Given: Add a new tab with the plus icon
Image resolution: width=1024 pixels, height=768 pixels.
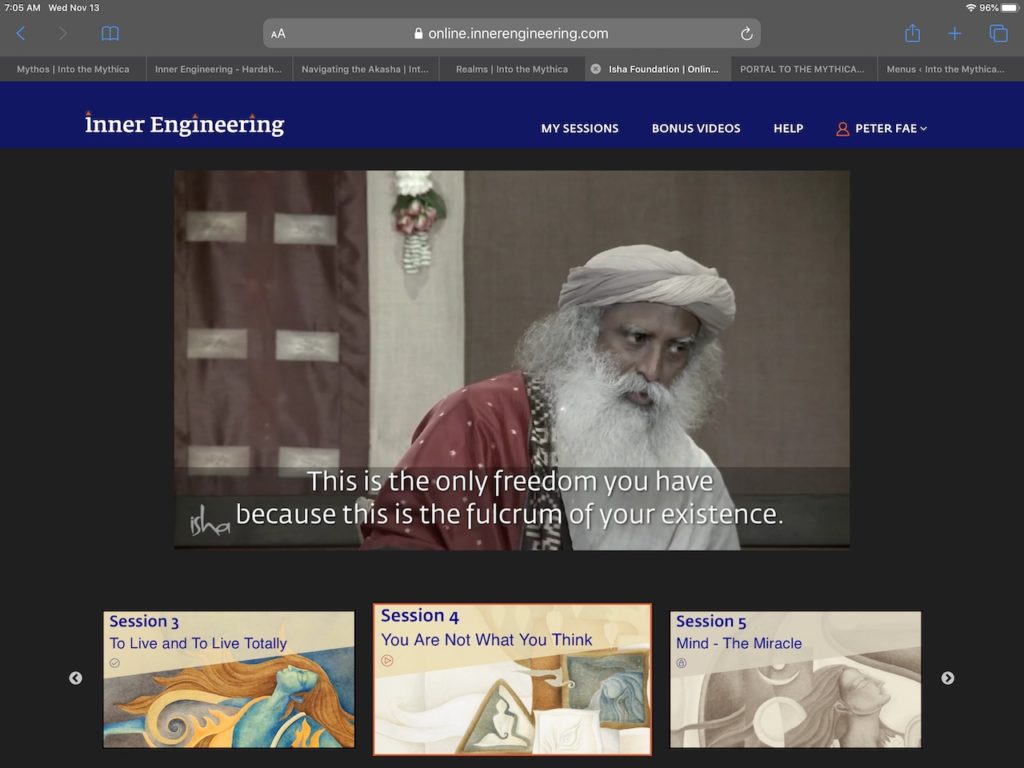Looking at the screenshot, I should 955,33.
